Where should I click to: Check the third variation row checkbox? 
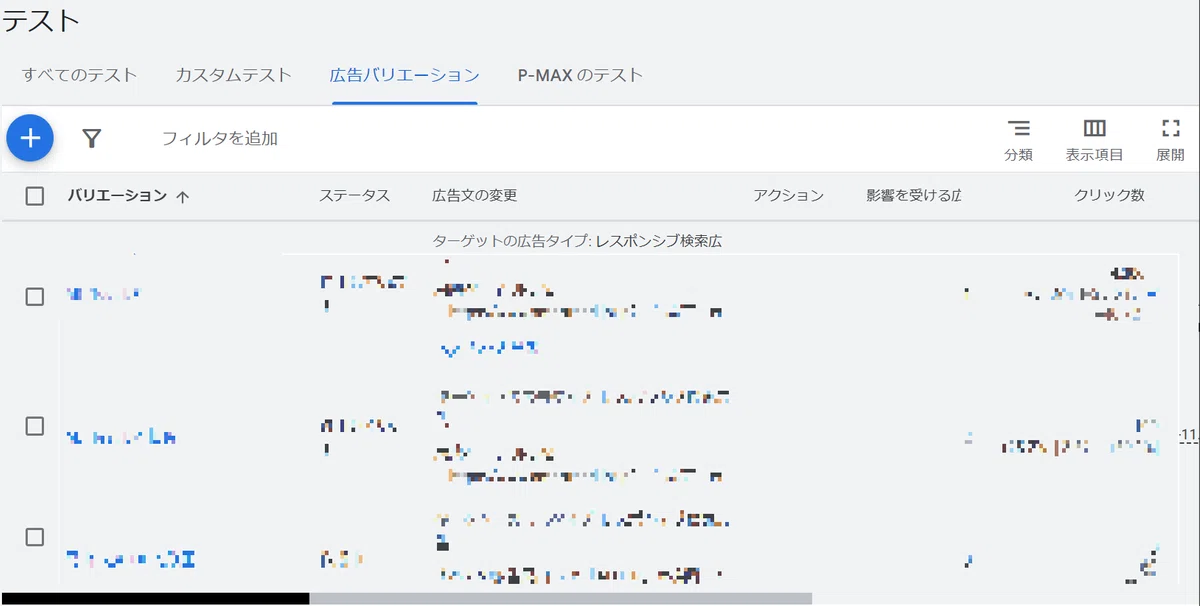click(35, 537)
